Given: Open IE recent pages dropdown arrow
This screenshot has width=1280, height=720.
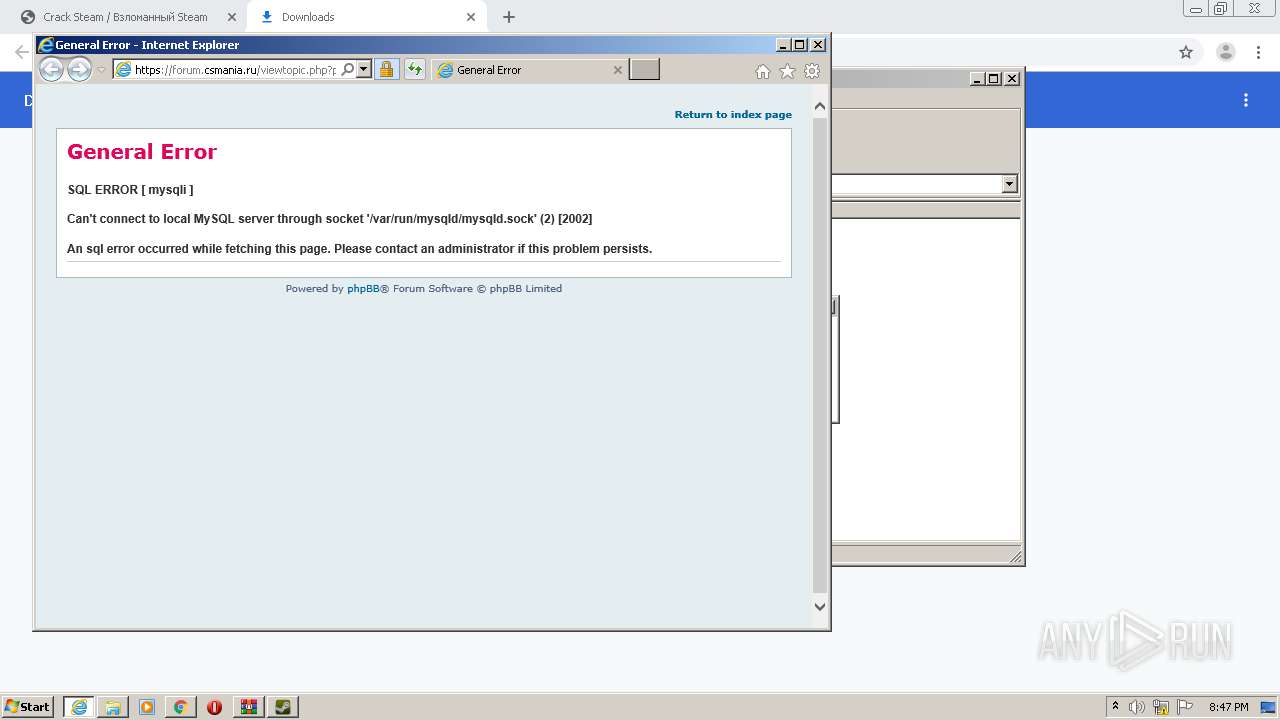Looking at the screenshot, I should pyautogui.click(x=101, y=70).
